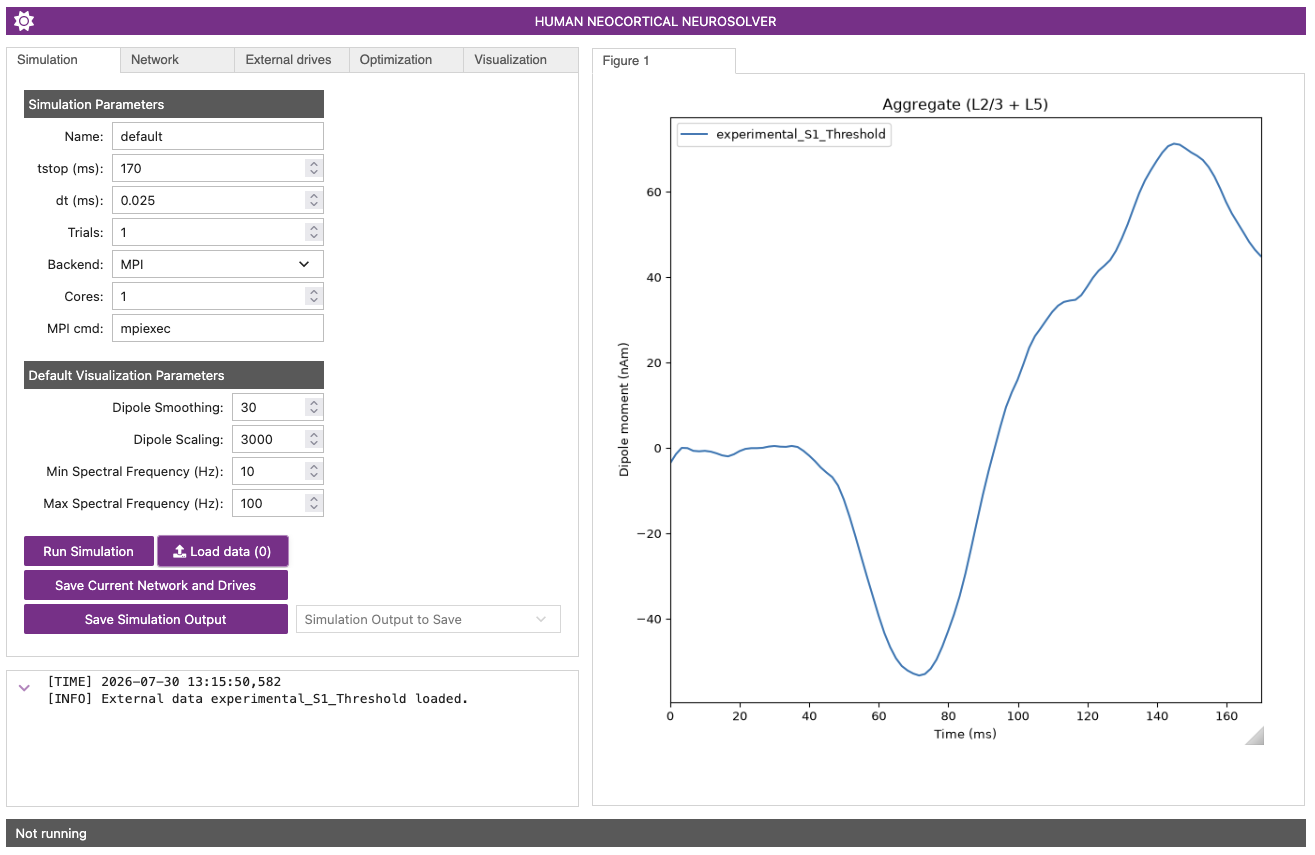1315x855 pixels.
Task: Click the Aggregate (L2/3 + L5) plot title
Action: pos(965,104)
